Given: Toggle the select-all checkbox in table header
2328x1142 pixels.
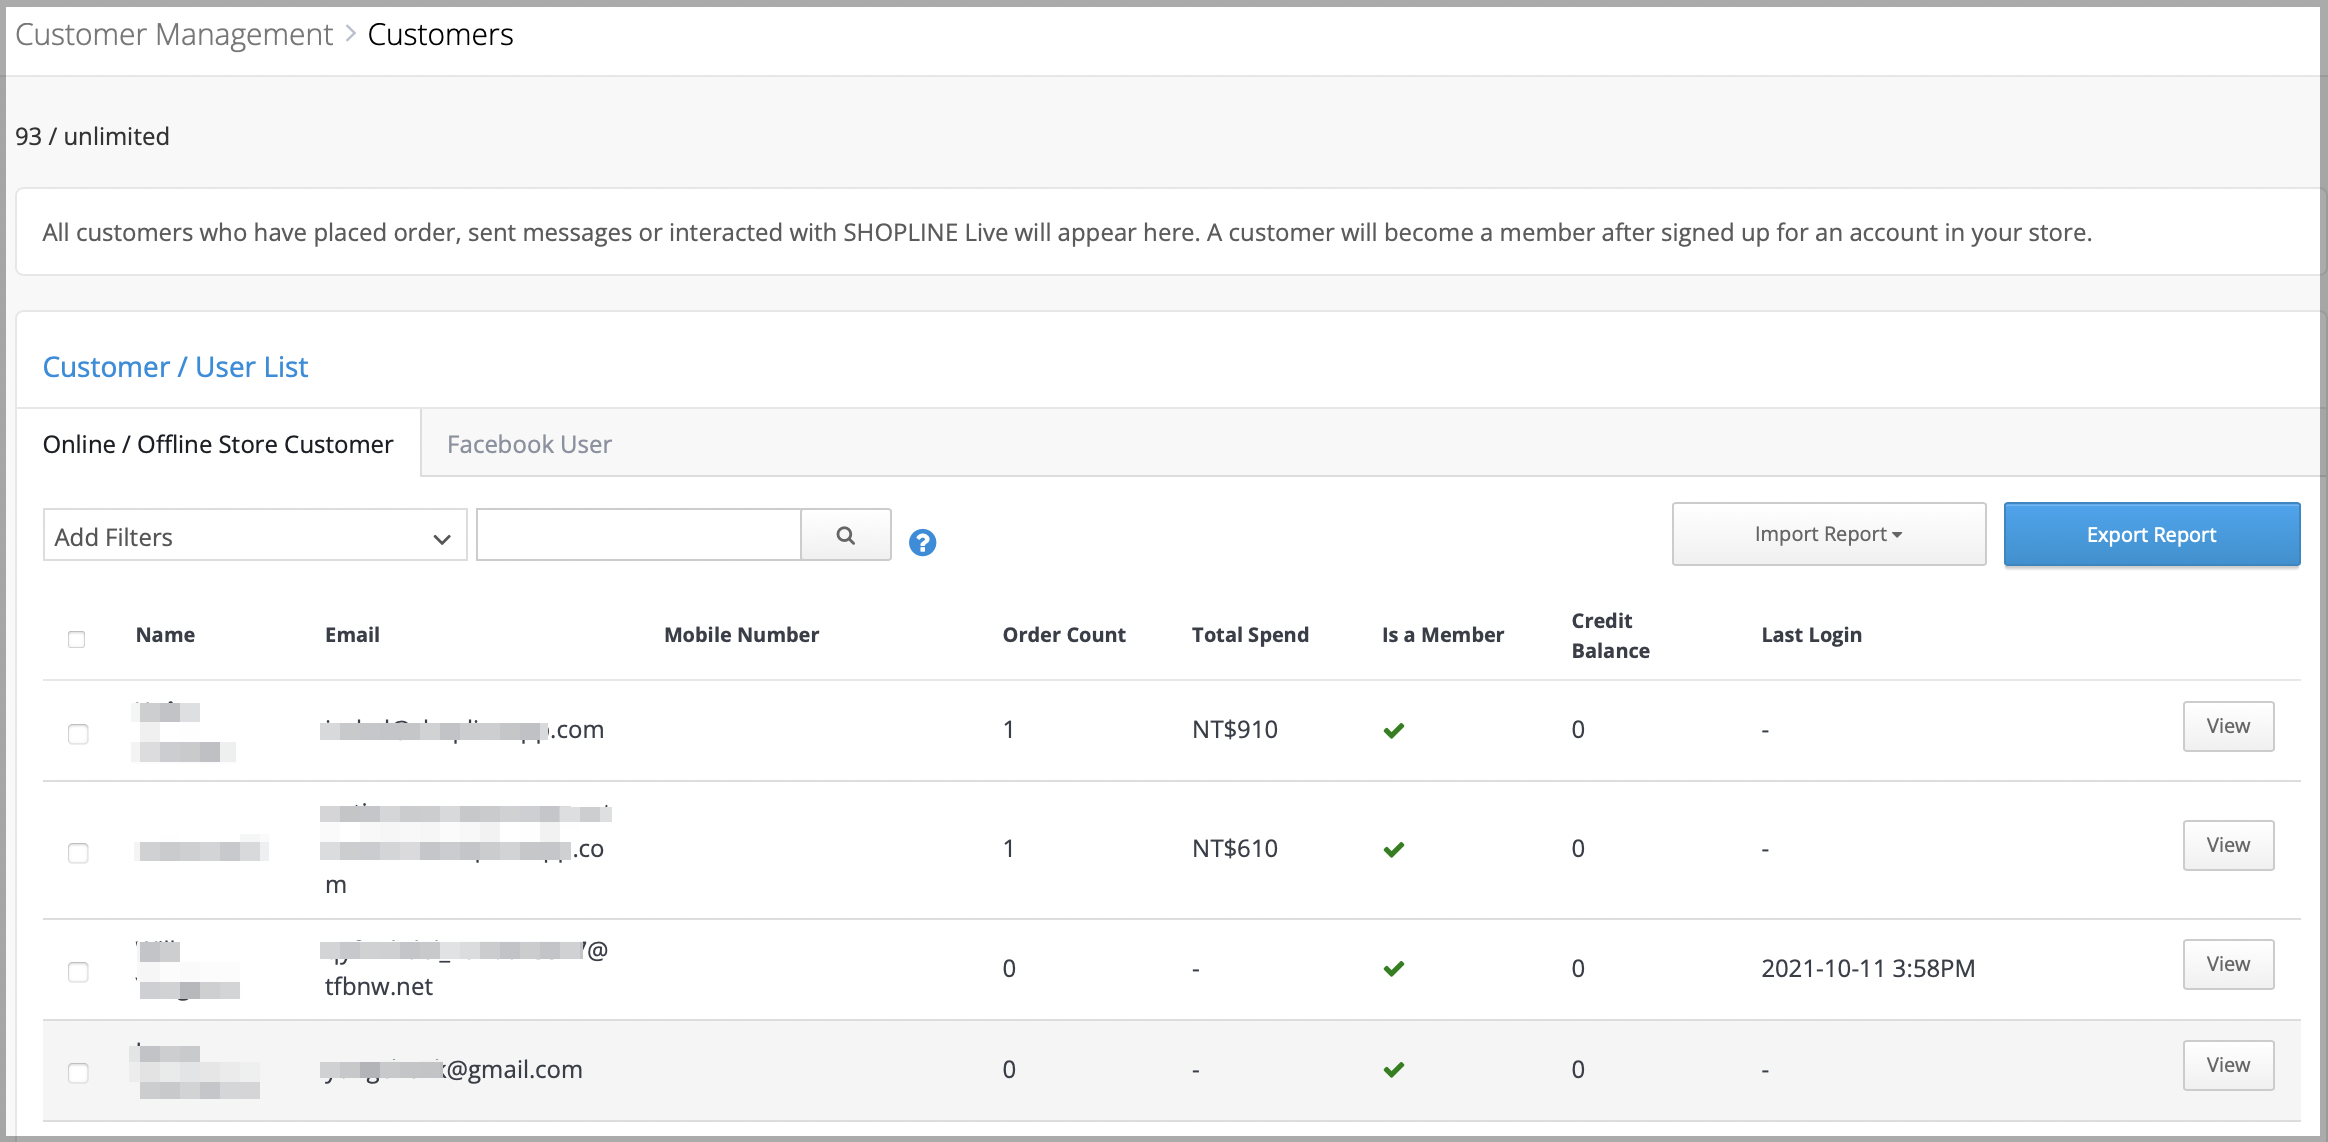Looking at the screenshot, I should pos(76,639).
